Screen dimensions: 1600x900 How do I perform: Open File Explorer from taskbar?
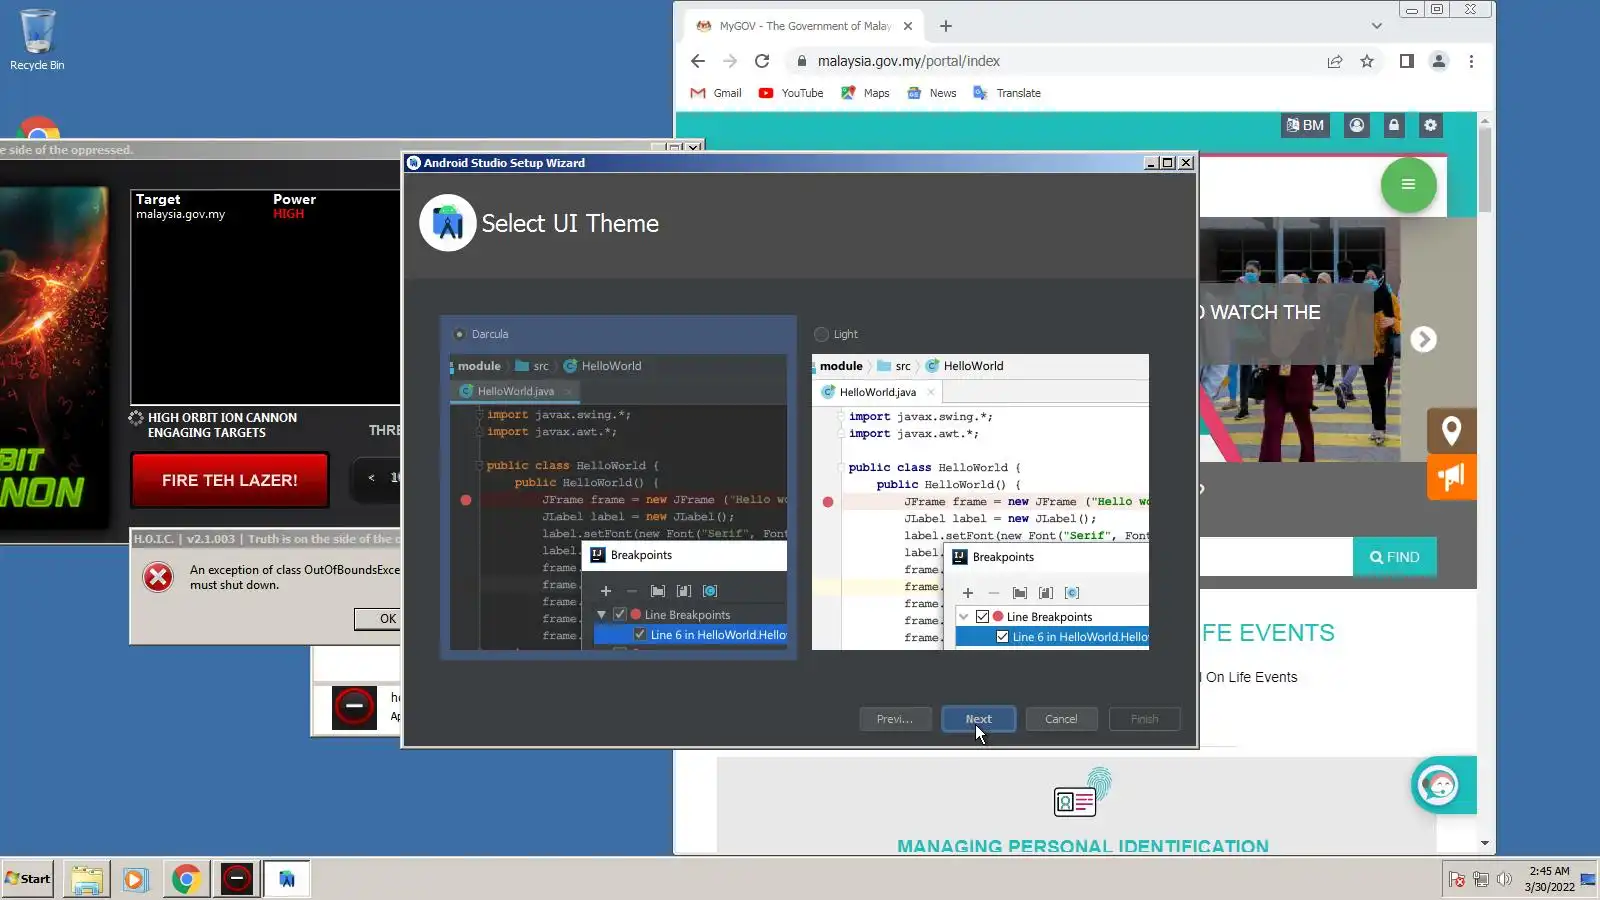(87, 879)
